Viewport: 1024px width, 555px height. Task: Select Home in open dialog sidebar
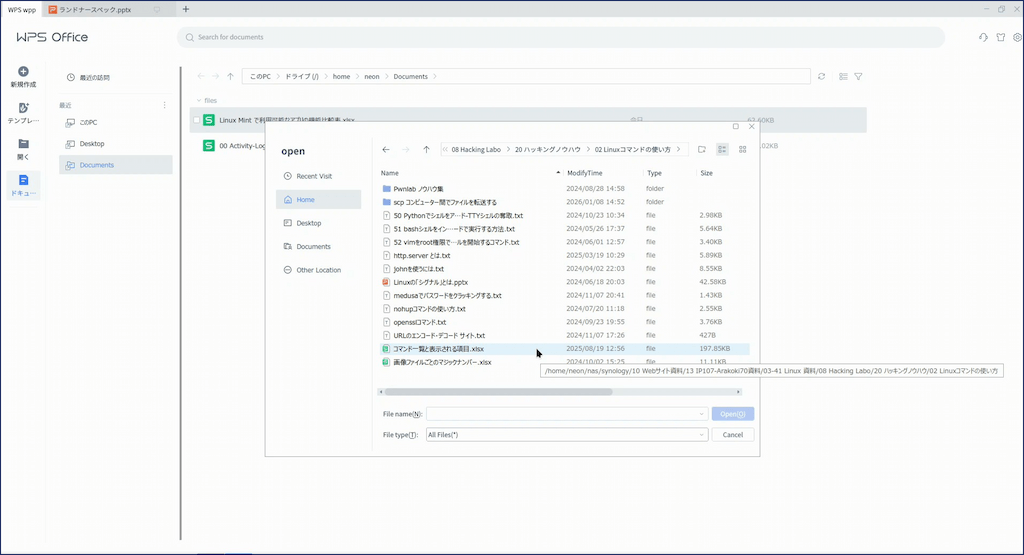point(319,199)
